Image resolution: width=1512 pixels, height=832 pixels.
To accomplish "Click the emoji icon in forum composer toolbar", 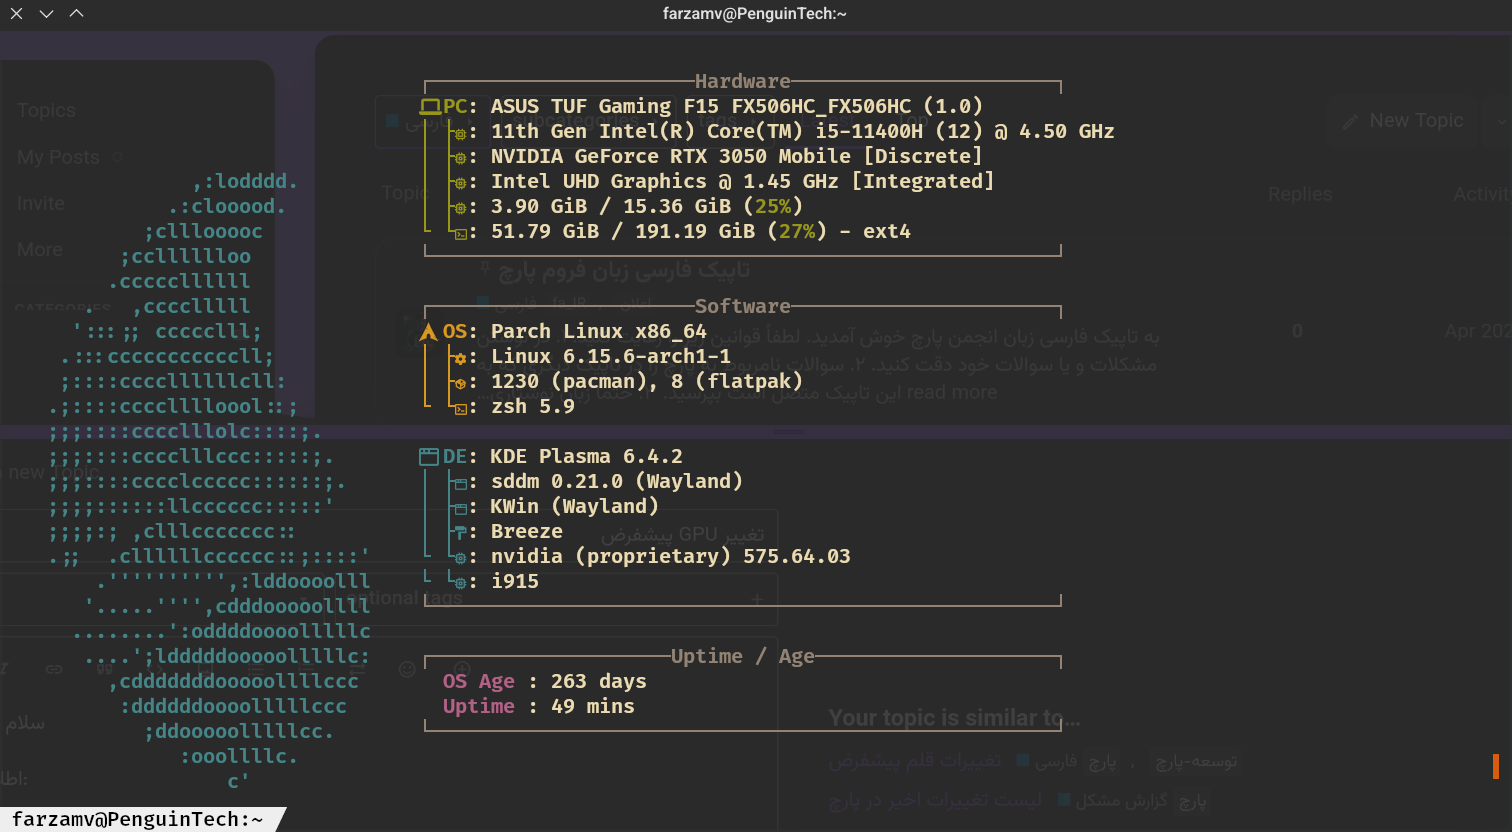I will (407, 669).
